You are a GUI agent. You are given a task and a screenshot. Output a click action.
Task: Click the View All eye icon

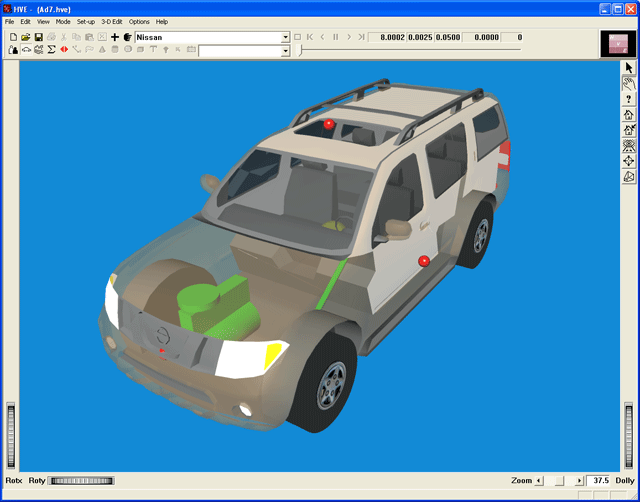[629, 146]
